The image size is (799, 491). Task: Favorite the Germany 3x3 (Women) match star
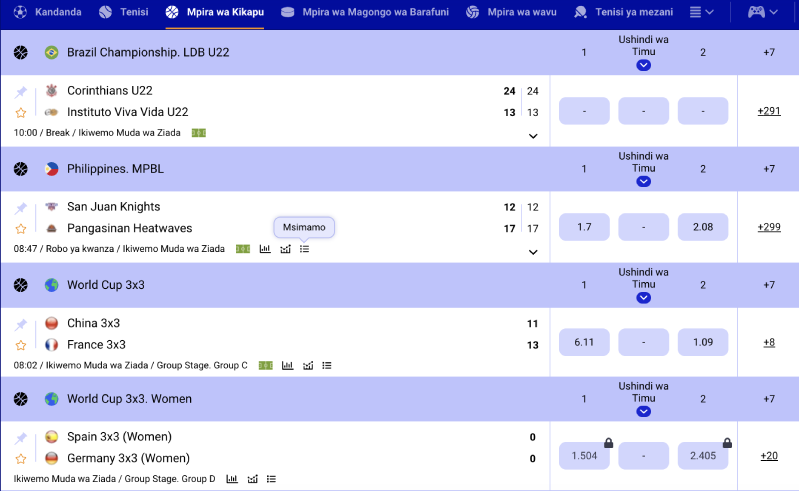(21, 459)
